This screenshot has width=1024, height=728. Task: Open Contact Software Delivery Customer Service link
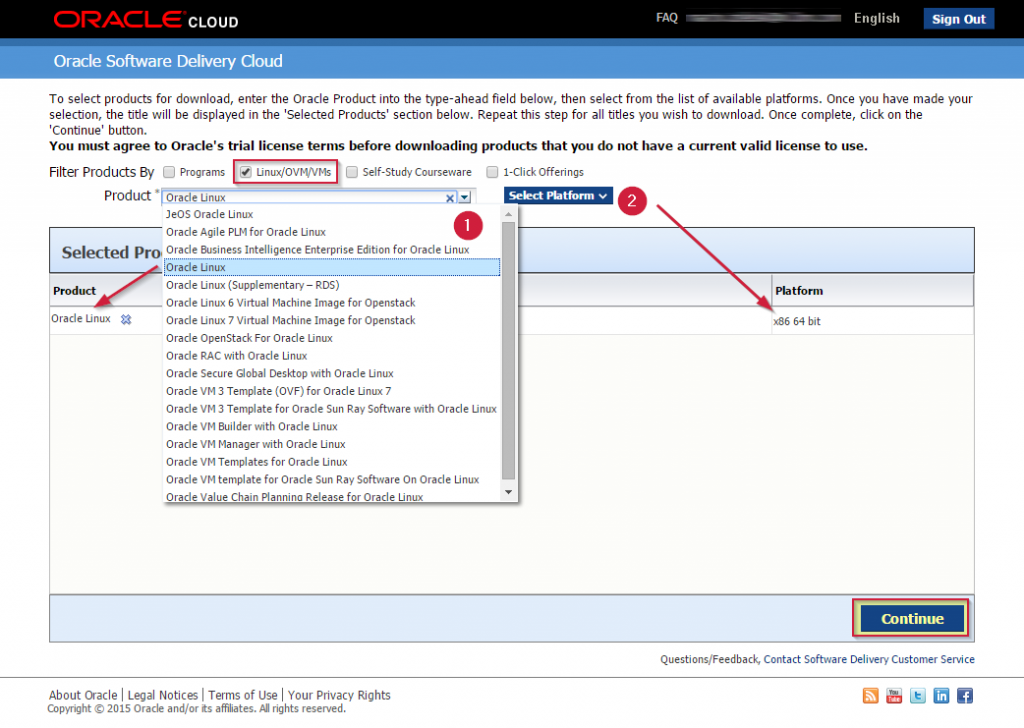[x=868, y=659]
